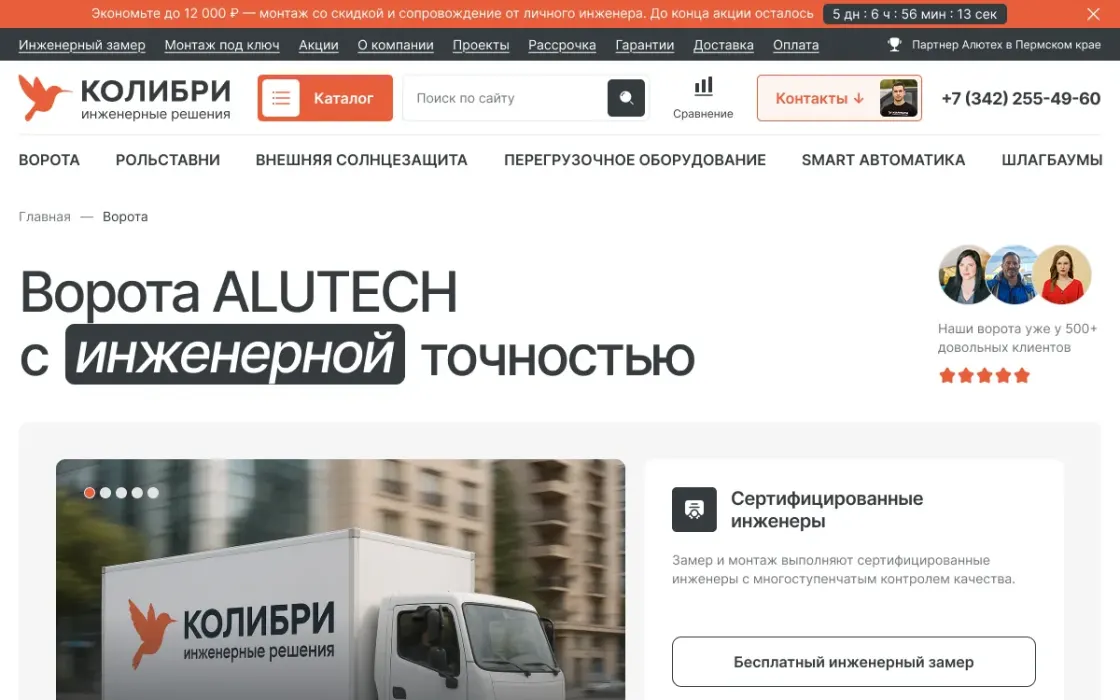Open the Рассрочка link
The height and width of the screenshot is (700, 1120).
(x=562, y=45)
